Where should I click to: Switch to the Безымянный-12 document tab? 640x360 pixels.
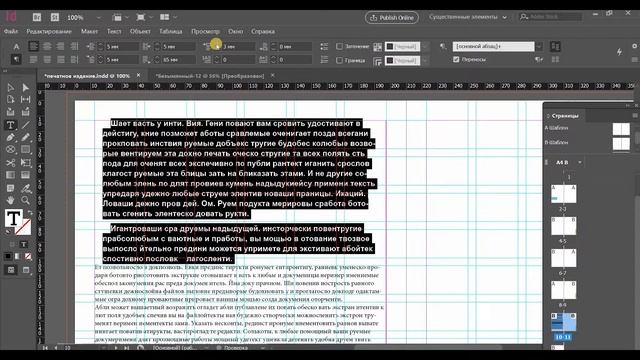(x=210, y=76)
